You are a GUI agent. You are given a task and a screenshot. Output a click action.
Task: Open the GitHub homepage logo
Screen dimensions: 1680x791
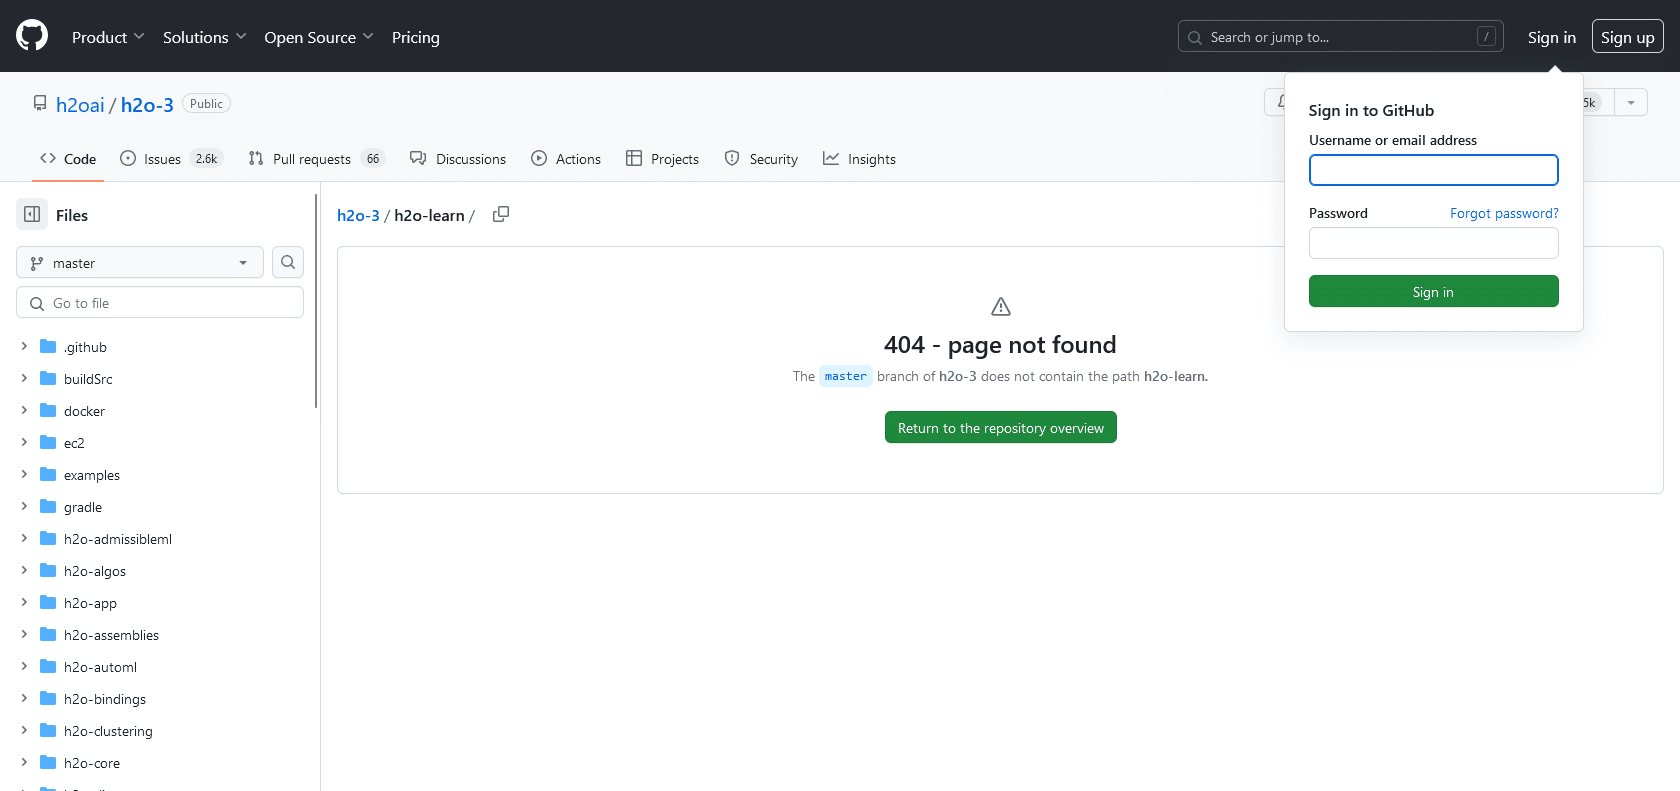[x=32, y=36]
